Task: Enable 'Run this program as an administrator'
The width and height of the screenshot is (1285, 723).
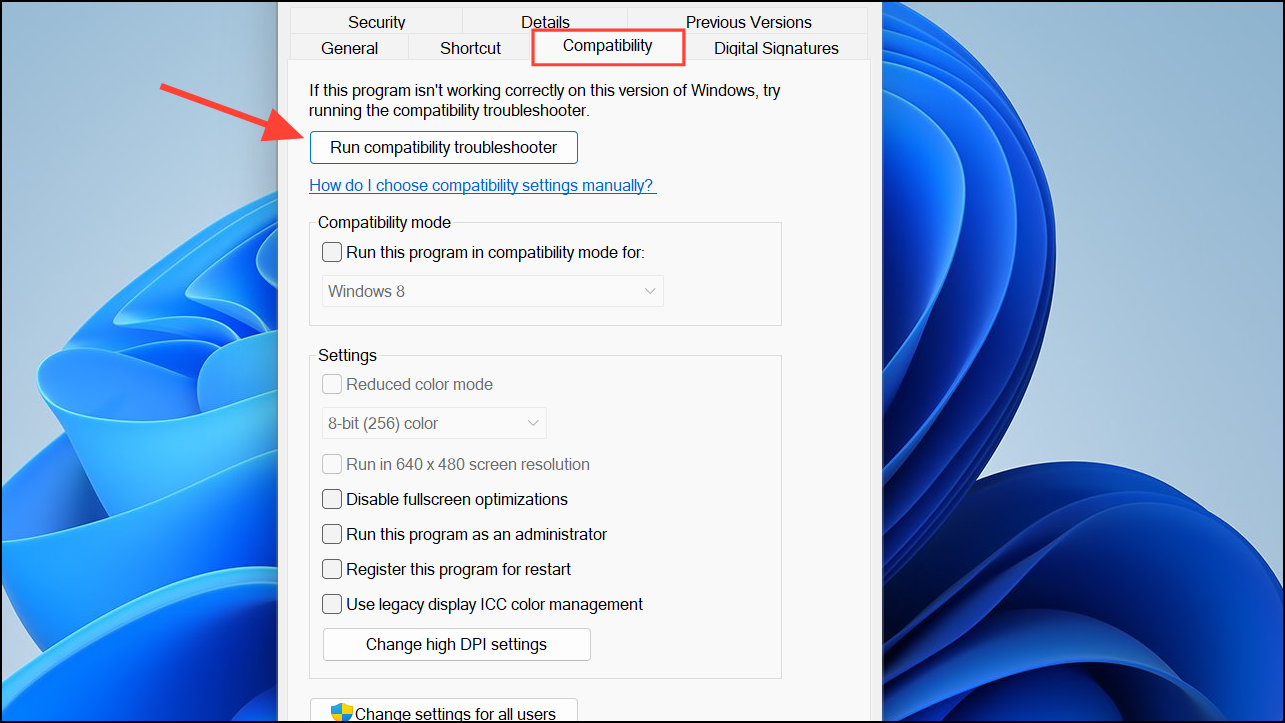Action: point(332,534)
